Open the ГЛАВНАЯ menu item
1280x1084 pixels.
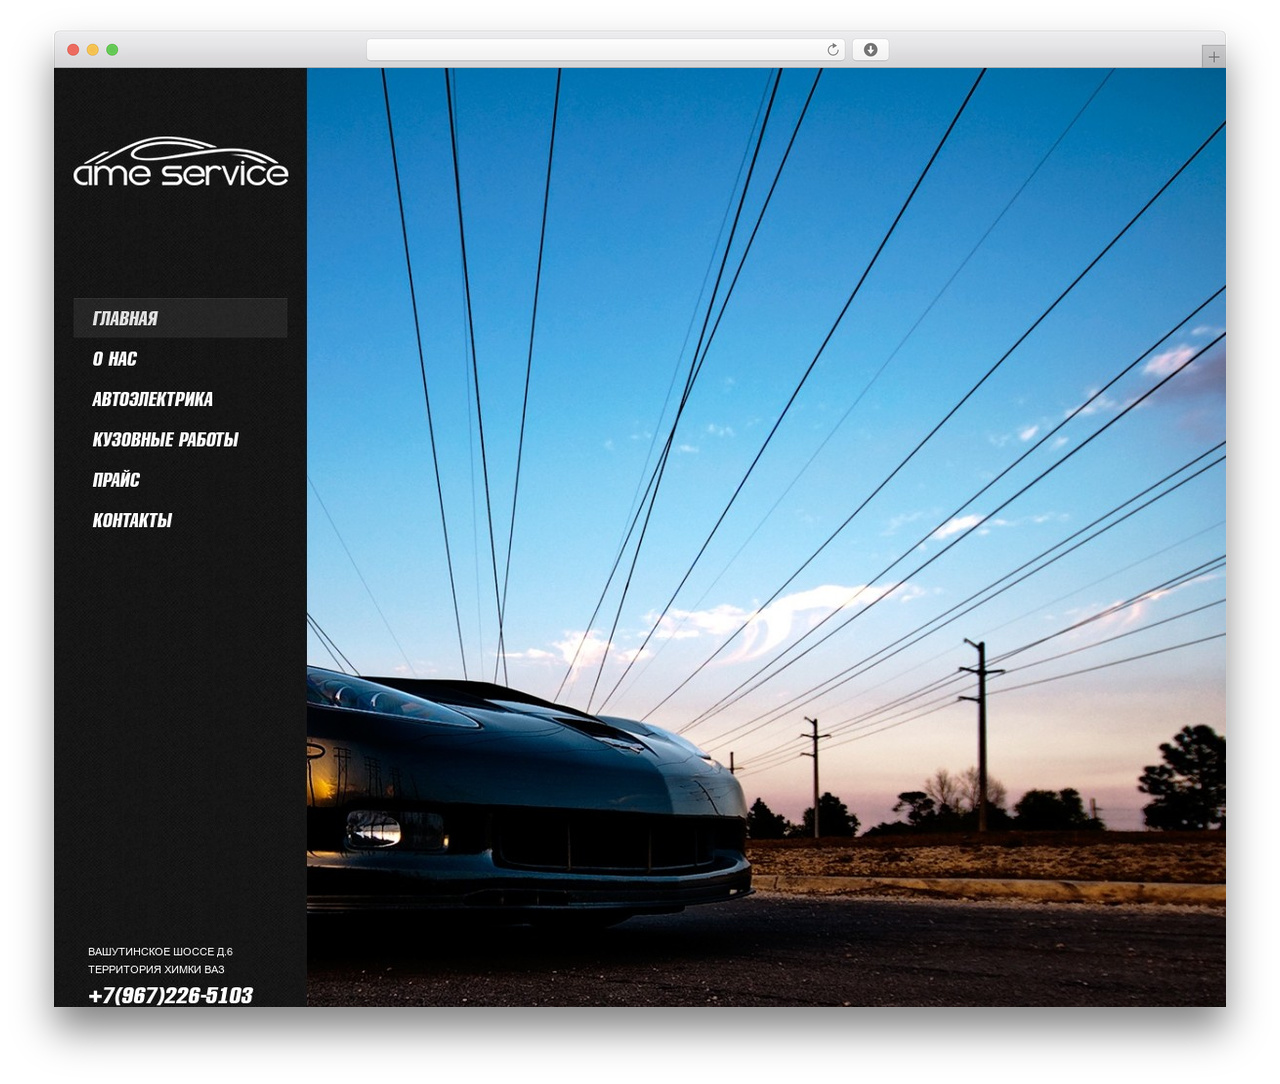point(180,318)
